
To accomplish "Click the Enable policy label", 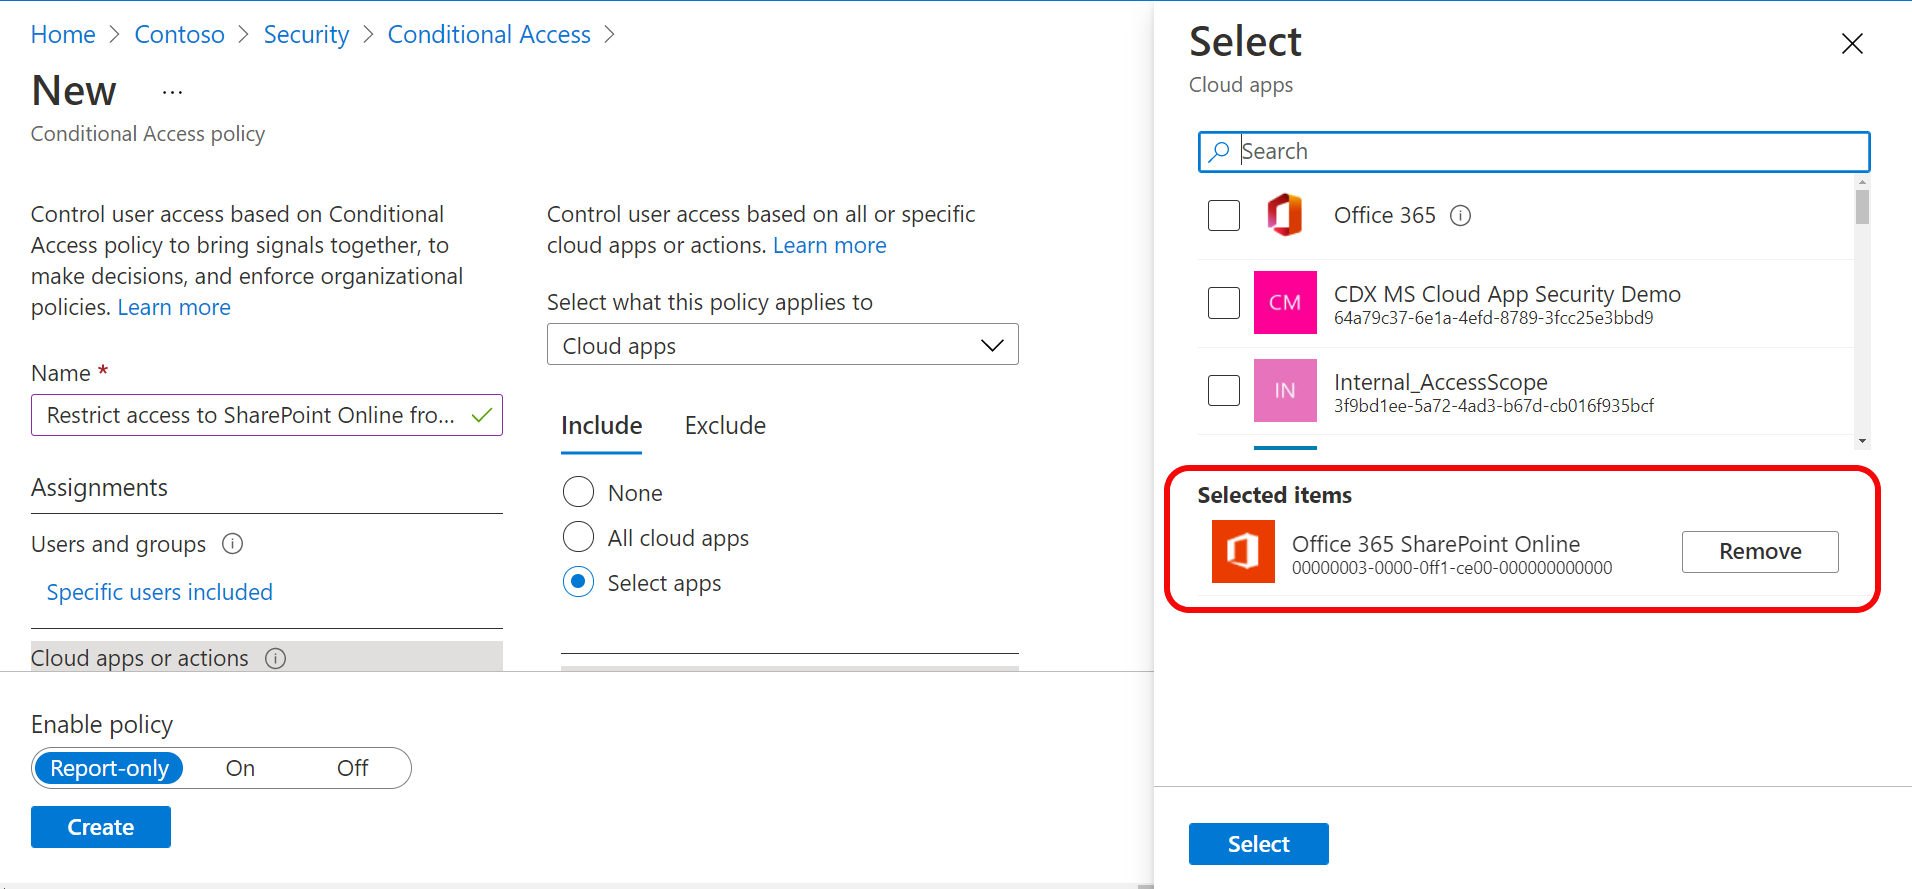I will coord(102,725).
